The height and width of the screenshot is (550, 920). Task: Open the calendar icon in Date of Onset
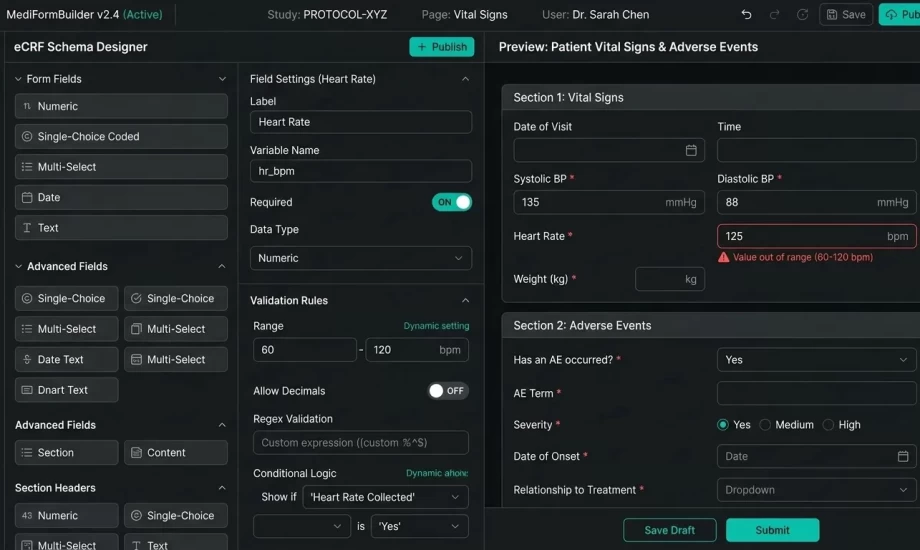tap(903, 456)
